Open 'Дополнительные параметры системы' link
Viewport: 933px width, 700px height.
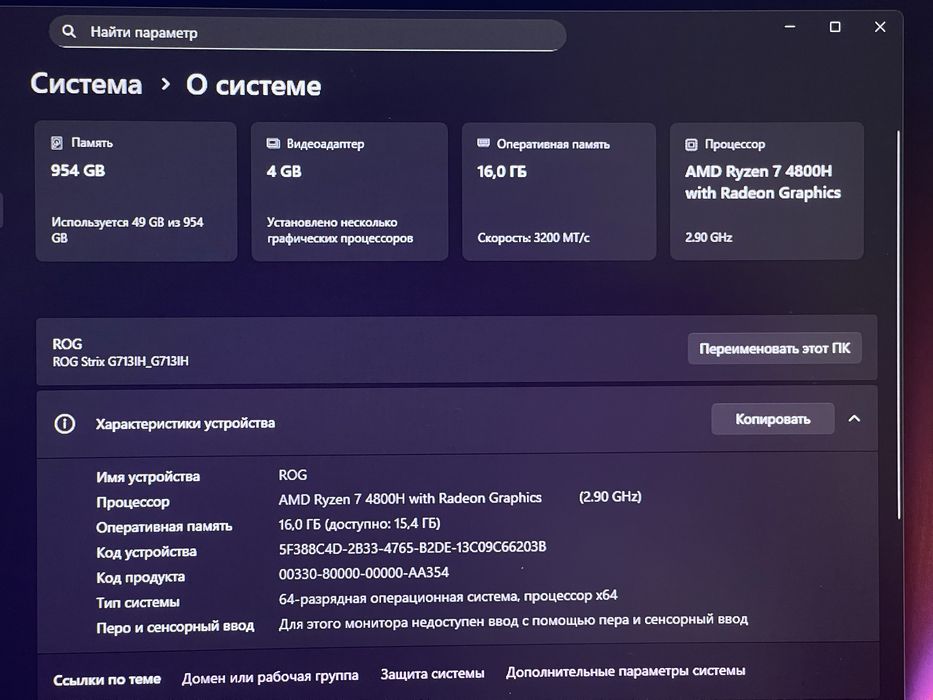[x=625, y=671]
